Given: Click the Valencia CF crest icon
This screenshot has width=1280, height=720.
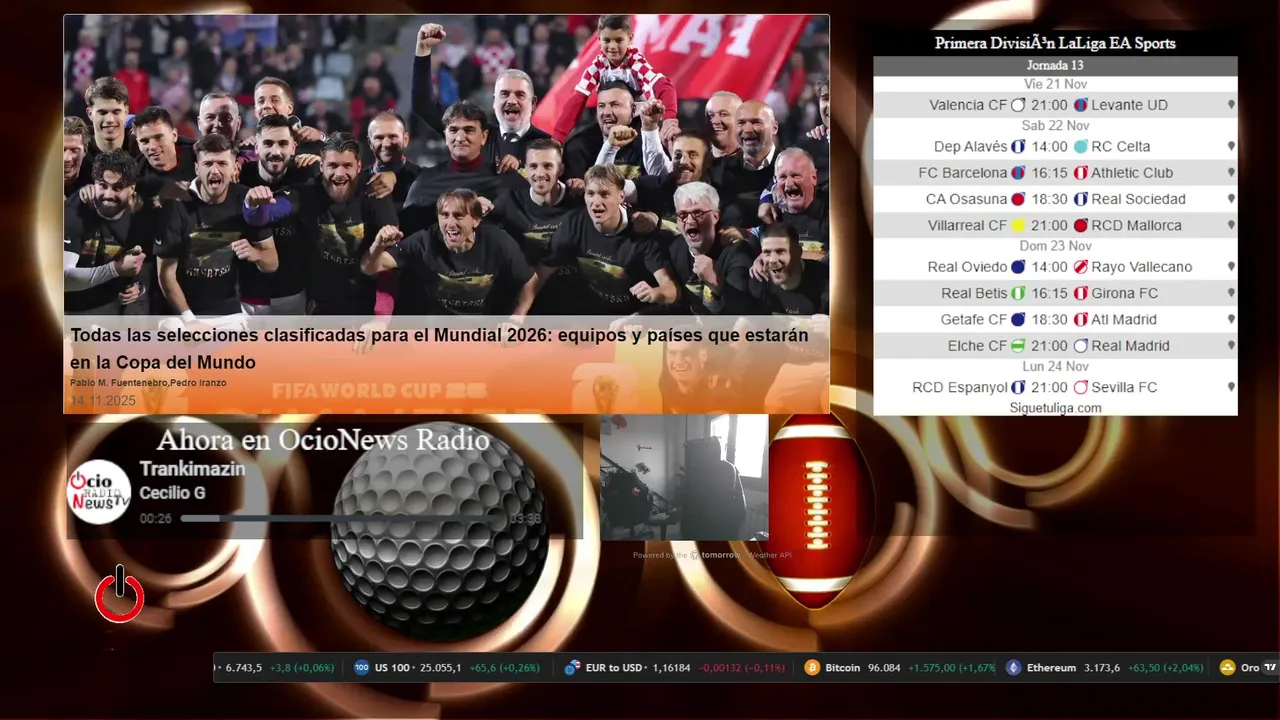Looking at the screenshot, I should tap(1018, 105).
